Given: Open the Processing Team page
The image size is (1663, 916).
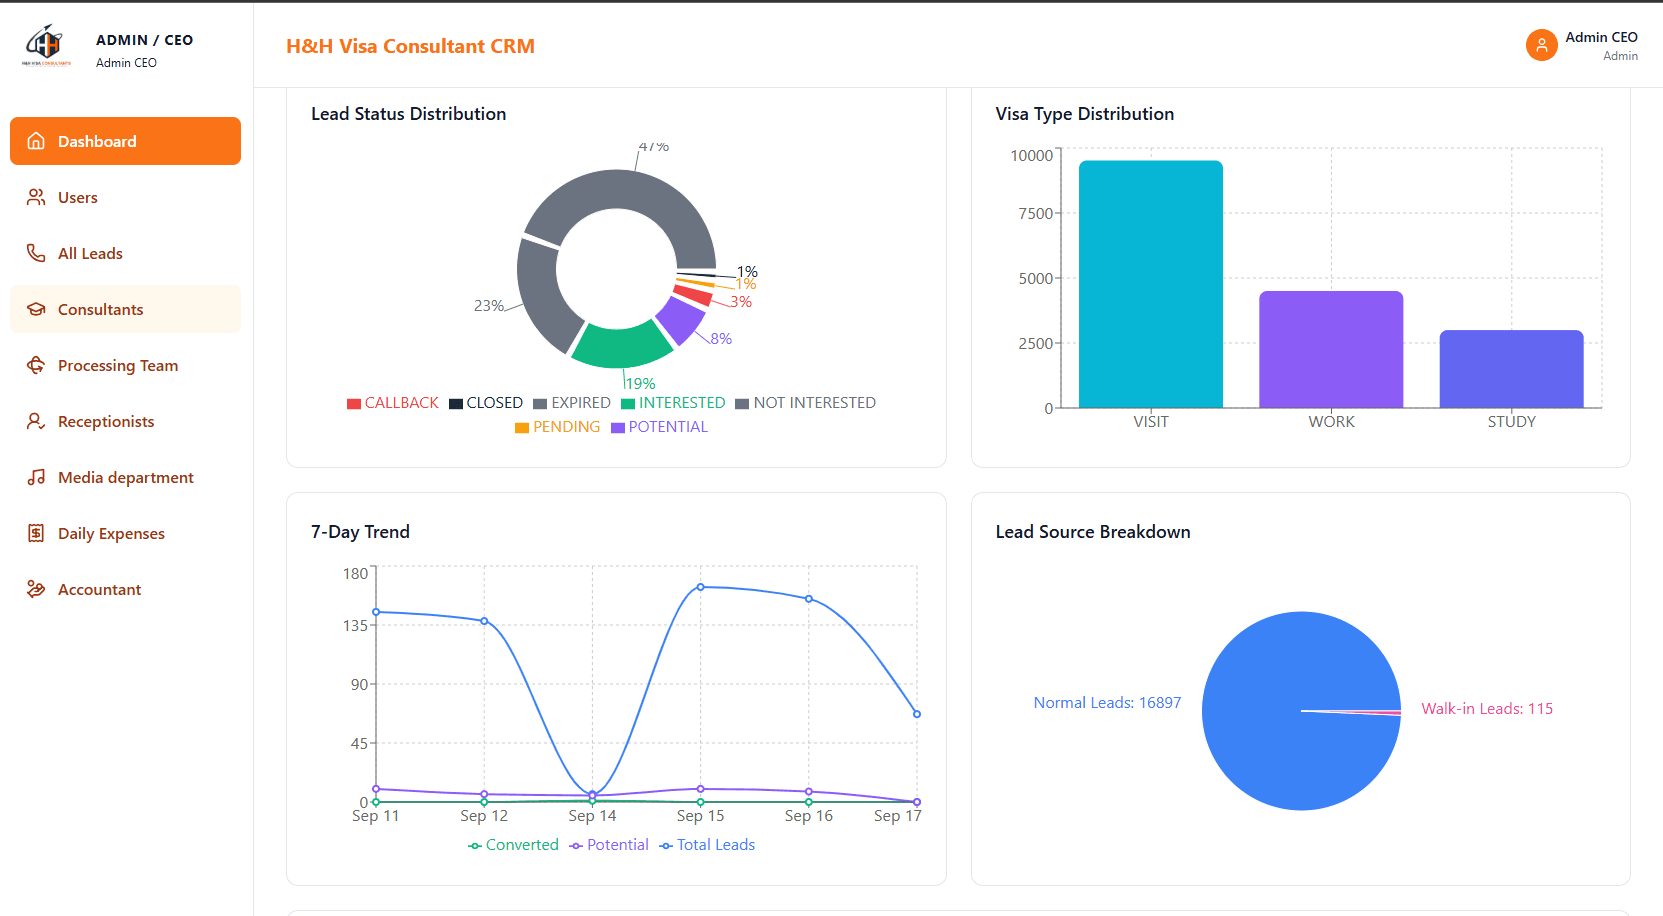Looking at the screenshot, I should pyautogui.click(x=125, y=365).
